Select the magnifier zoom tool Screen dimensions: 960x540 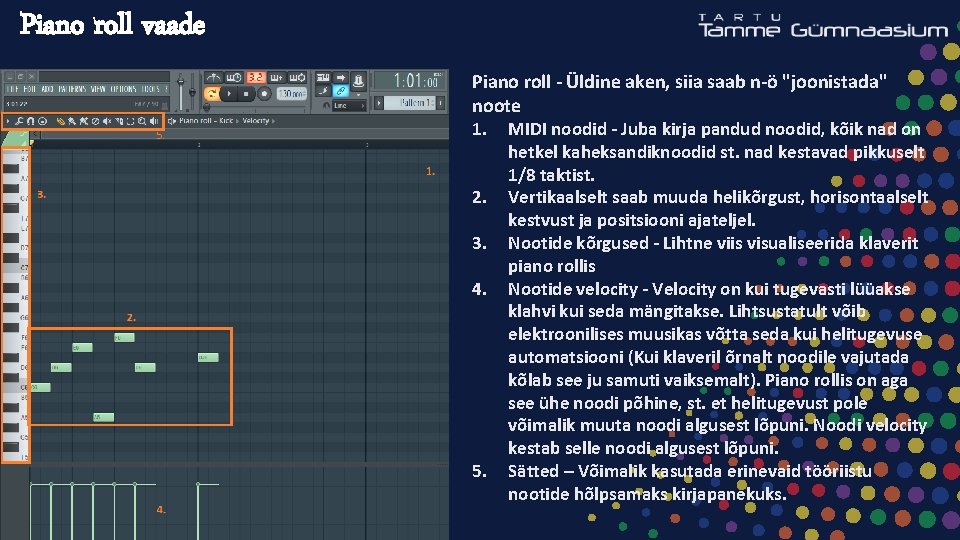point(141,121)
